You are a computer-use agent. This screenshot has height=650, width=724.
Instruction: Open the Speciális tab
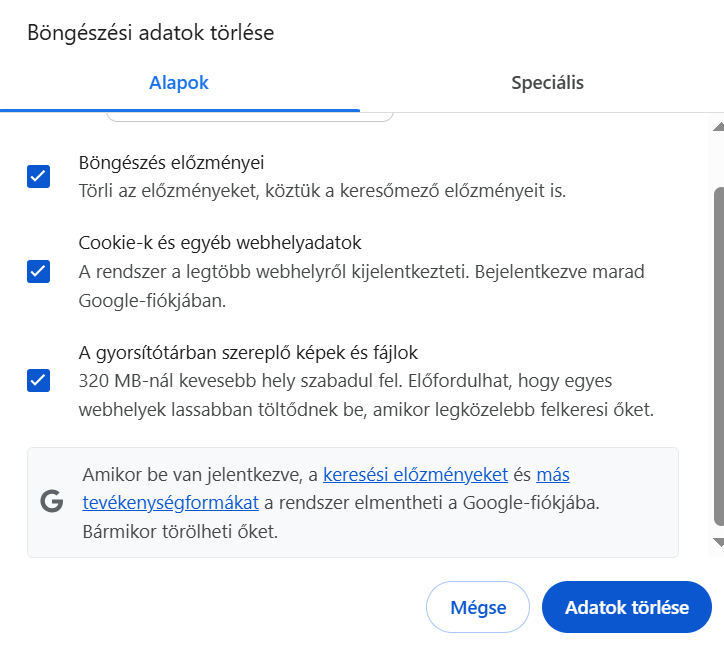pos(547,83)
